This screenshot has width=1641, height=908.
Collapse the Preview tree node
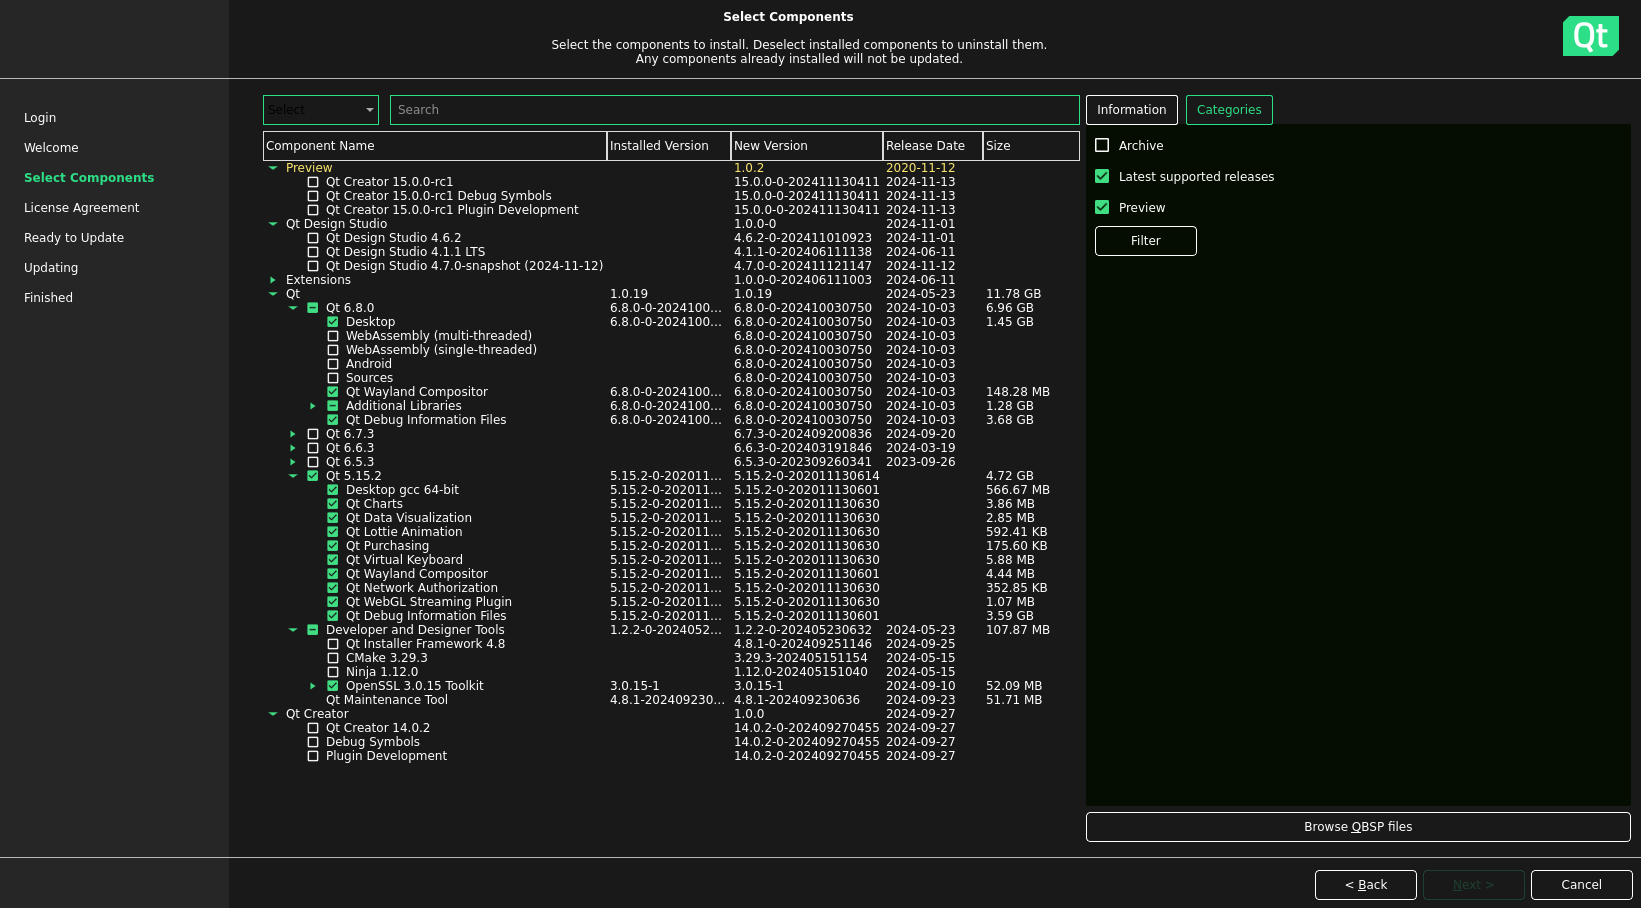(273, 168)
